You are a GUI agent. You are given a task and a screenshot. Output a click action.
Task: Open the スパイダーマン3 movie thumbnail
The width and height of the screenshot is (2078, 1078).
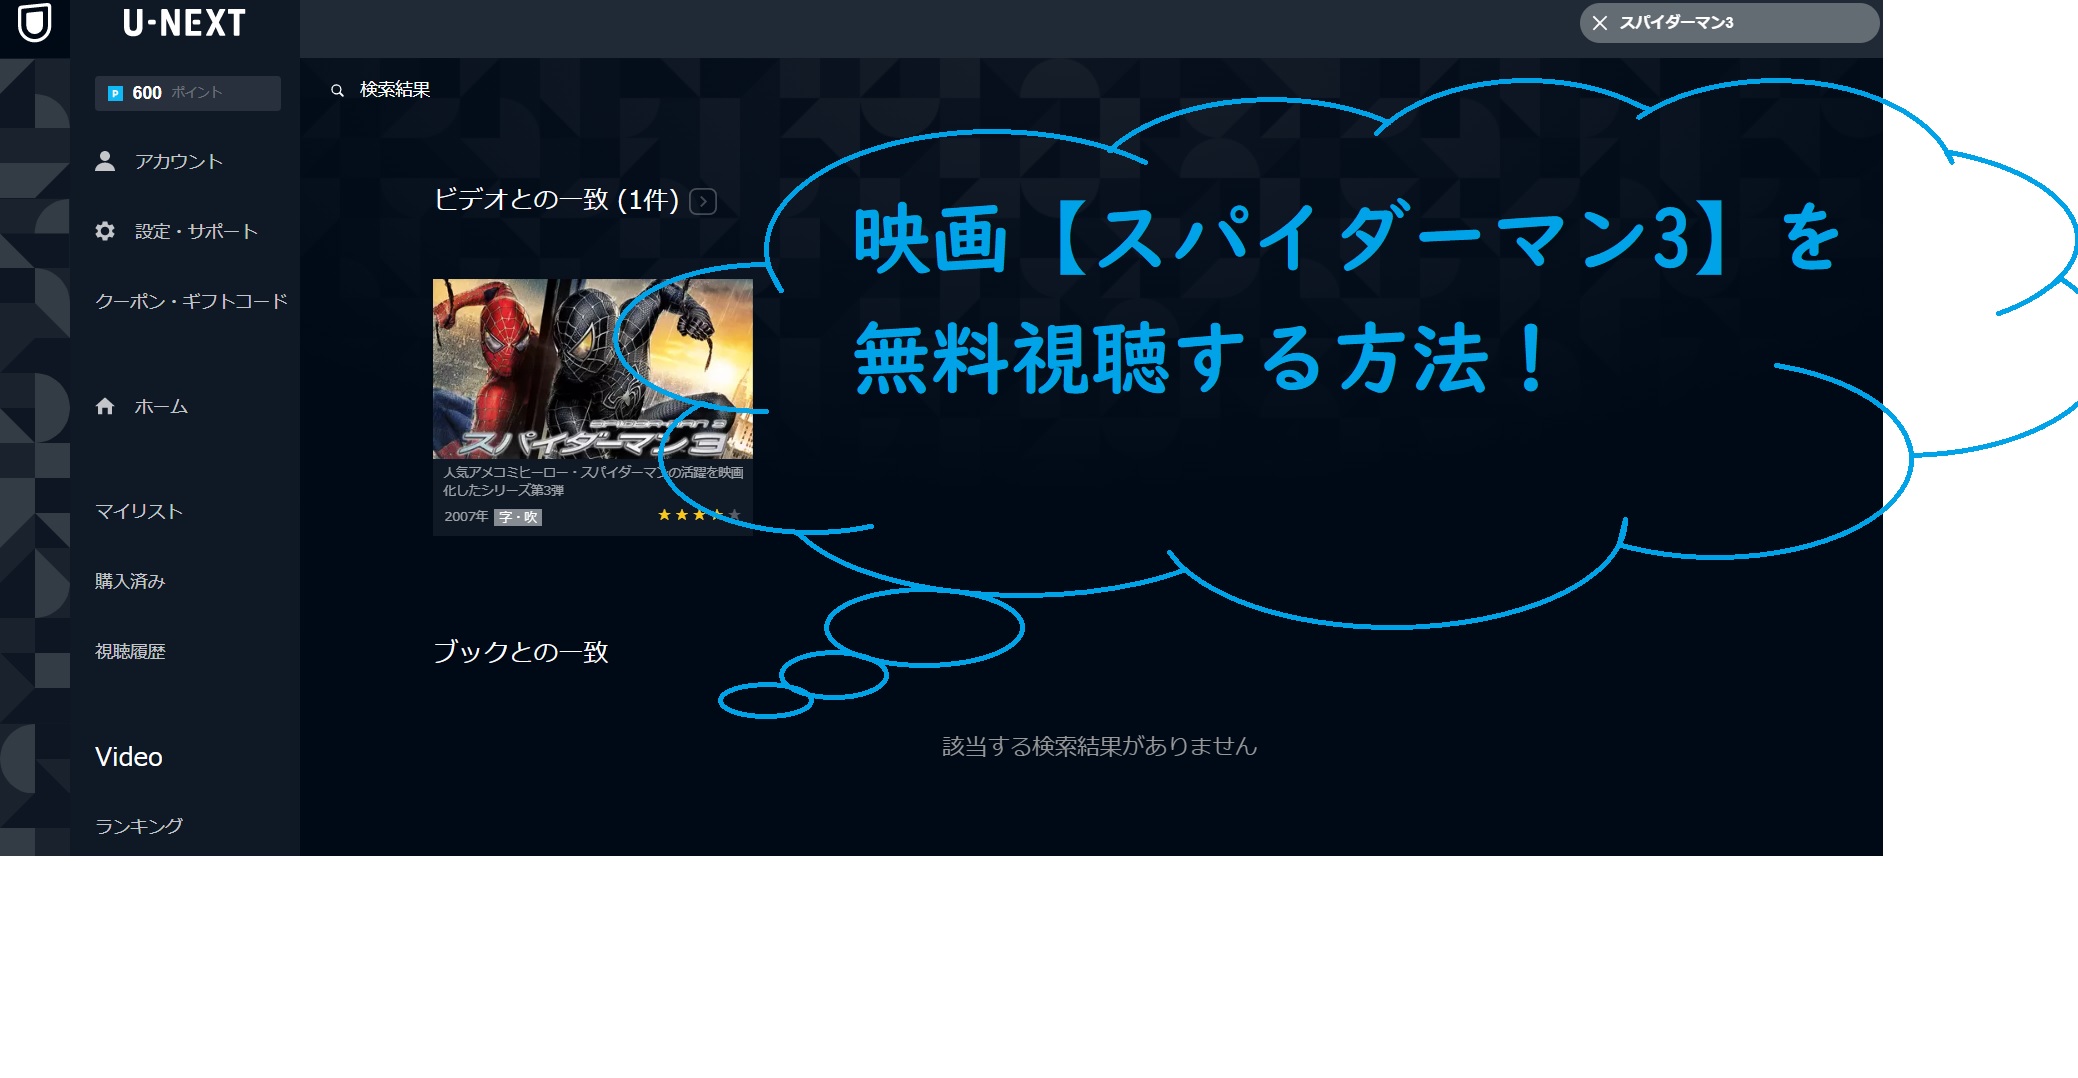(x=593, y=369)
